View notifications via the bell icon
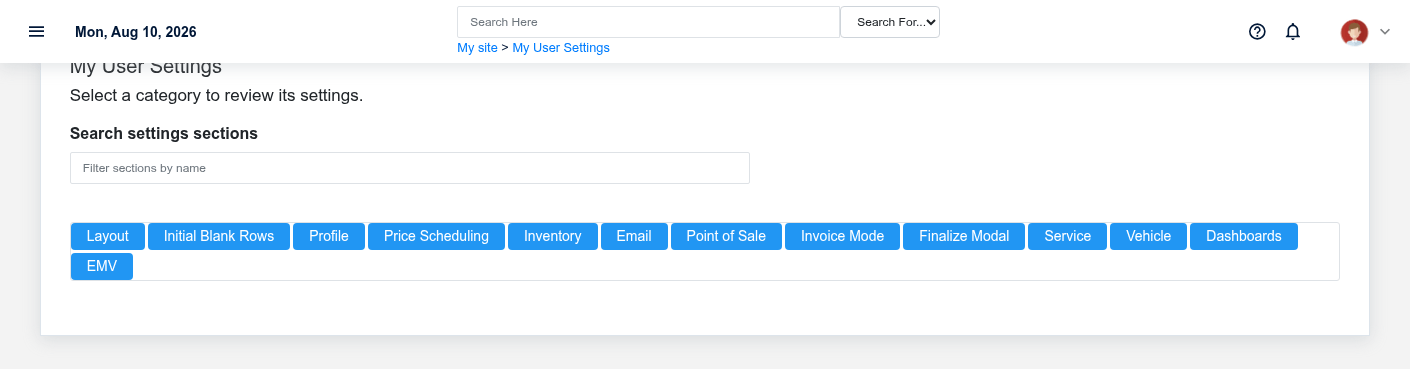The image size is (1410, 369). pyautogui.click(x=1293, y=31)
